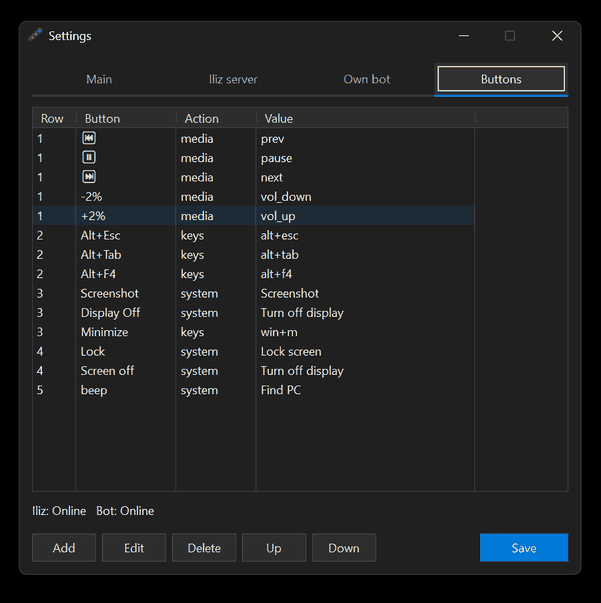Click the 'alt+tab' value cell
601x603 pixels.
click(x=280, y=255)
